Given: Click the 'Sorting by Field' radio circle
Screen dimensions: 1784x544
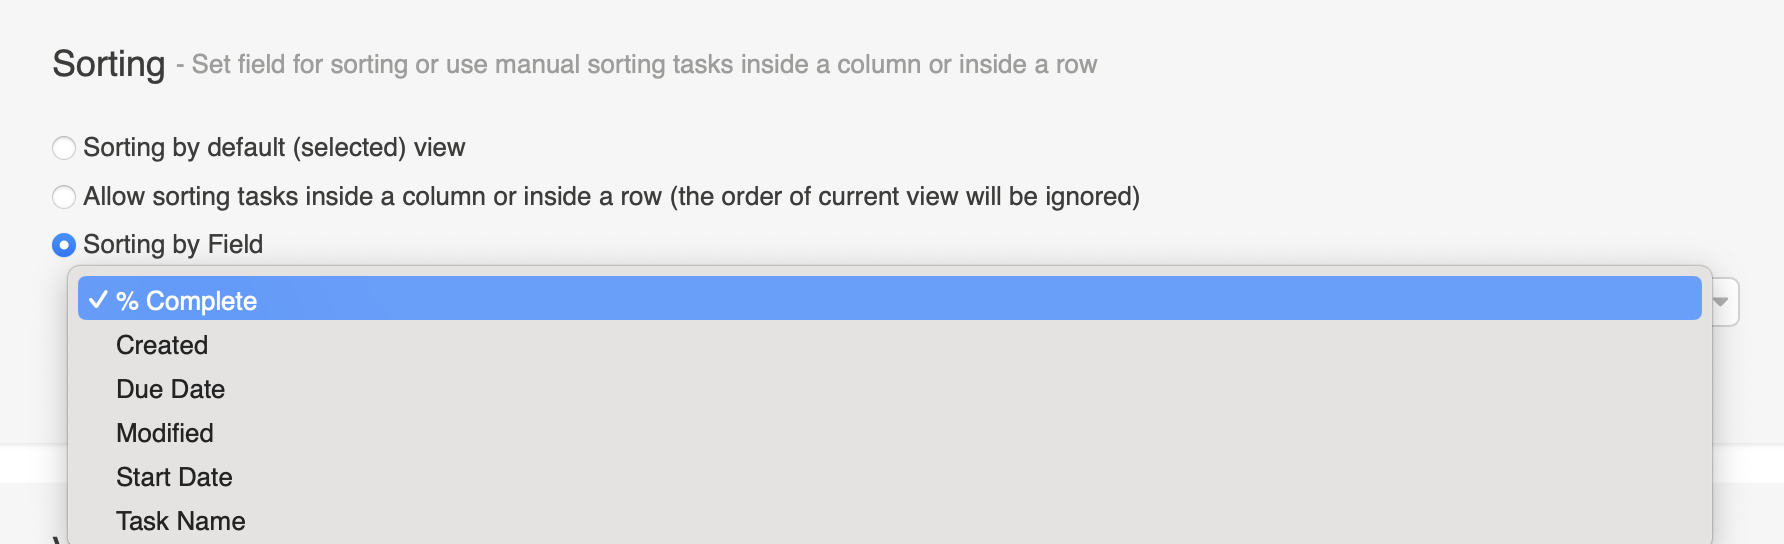Looking at the screenshot, I should tap(64, 245).
